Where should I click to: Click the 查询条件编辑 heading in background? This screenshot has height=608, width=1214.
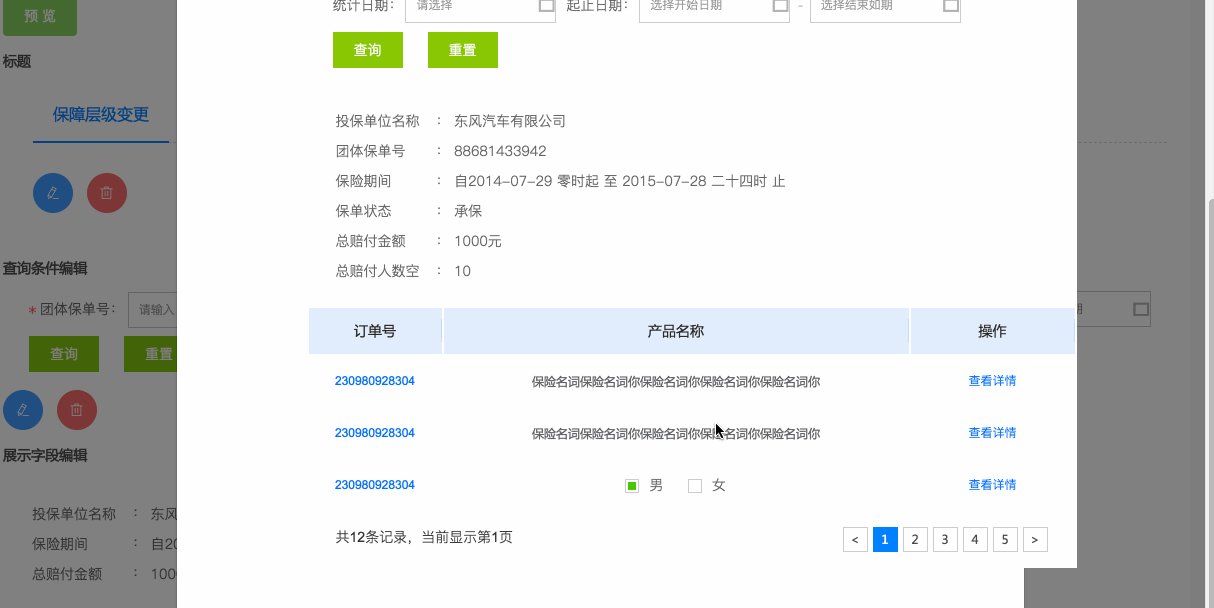pos(45,268)
